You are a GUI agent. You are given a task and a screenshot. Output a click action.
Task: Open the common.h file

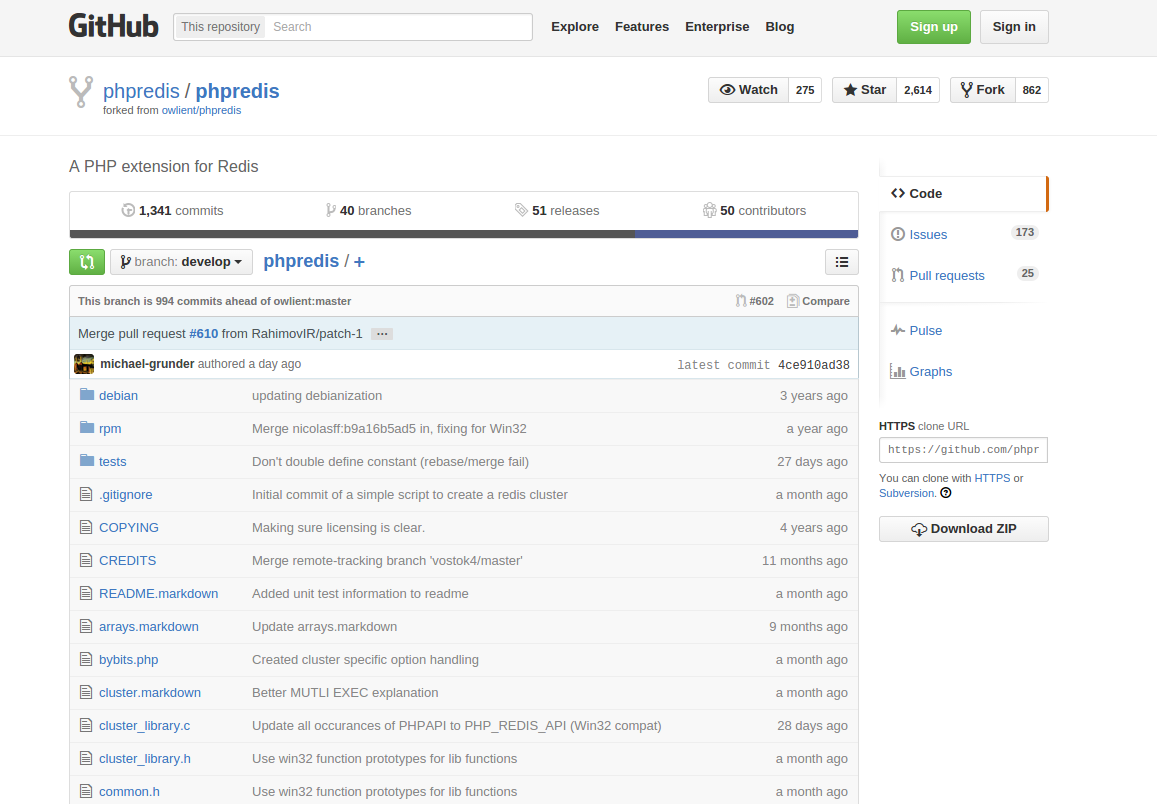point(129,791)
